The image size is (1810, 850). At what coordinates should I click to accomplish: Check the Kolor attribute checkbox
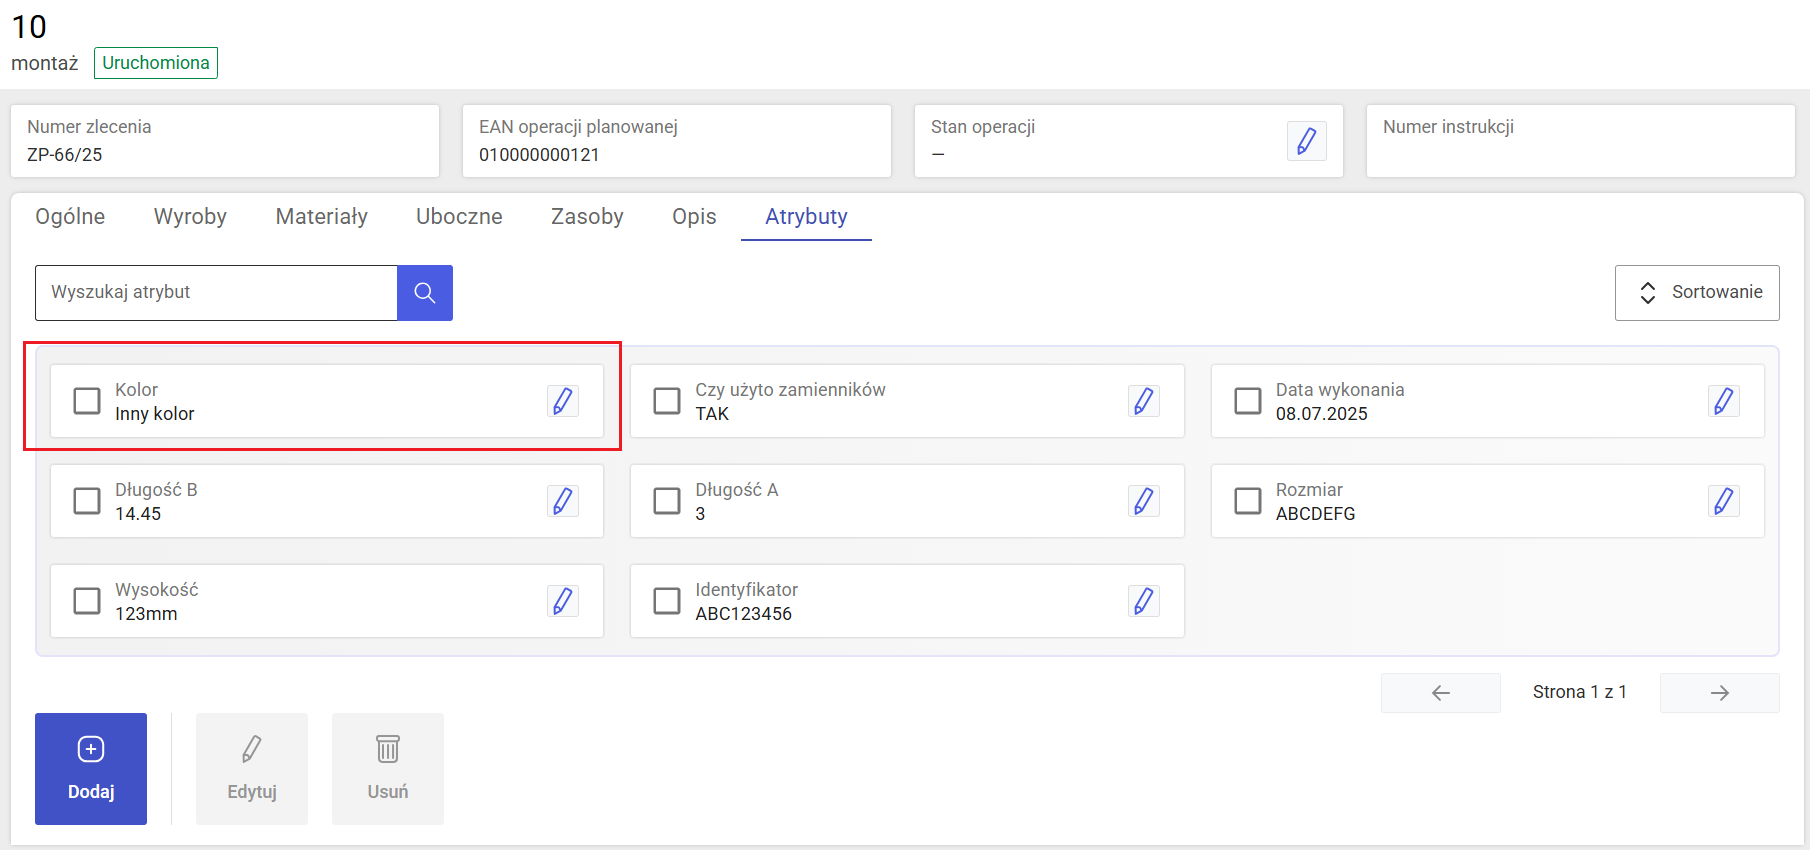87,401
